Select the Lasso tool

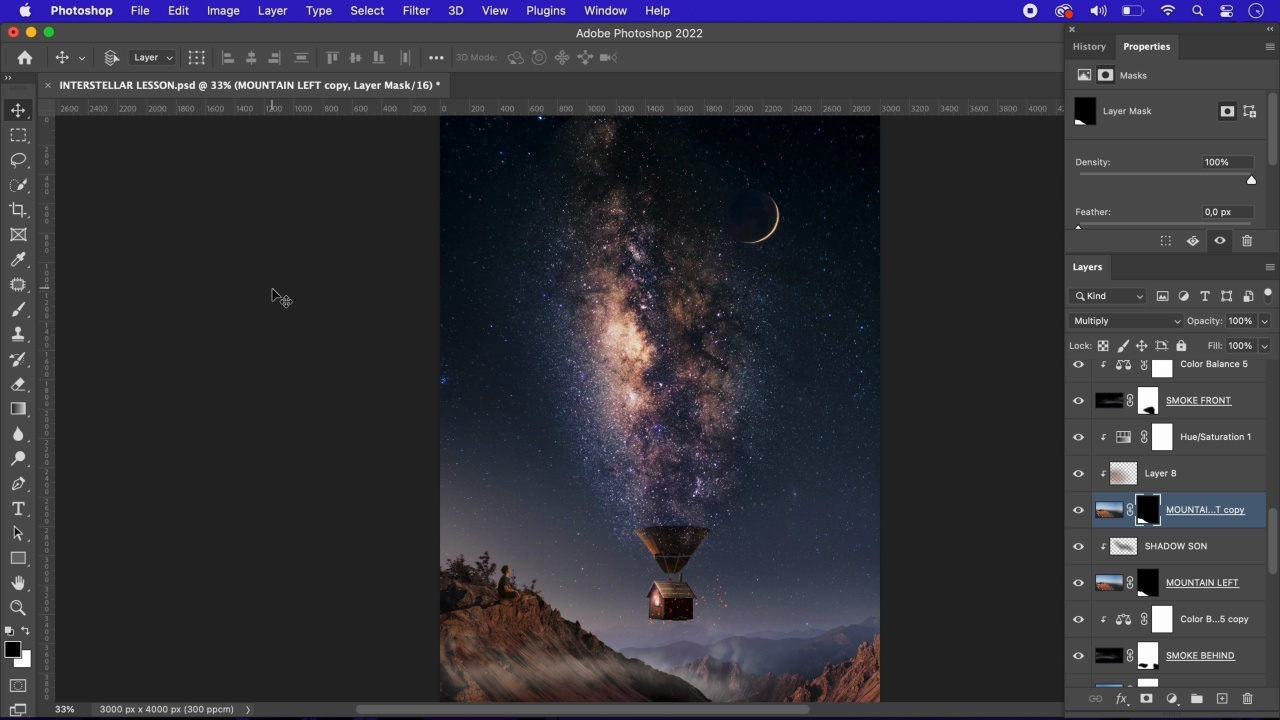point(18,160)
